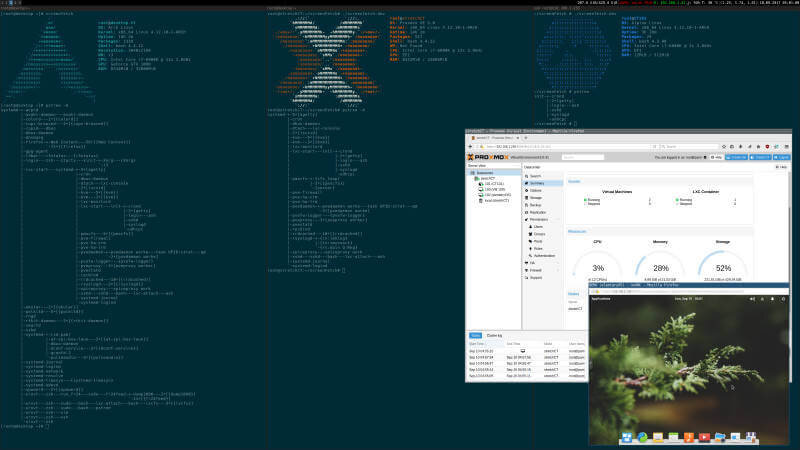The width and height of the screenshot is (800, 450).
Task: Select the Proxmox tab in Firefox tab bar
Action: (494, 138)
